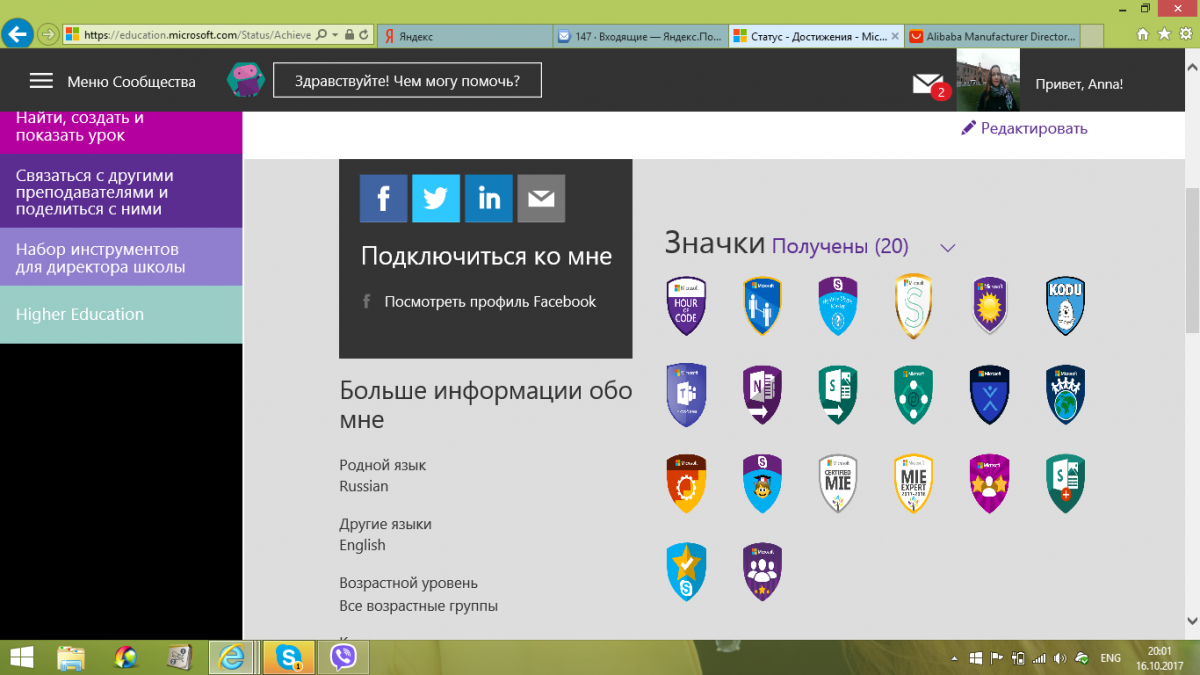
Task: Open the Skype graduate emoji badge
Action: point(762,484)
